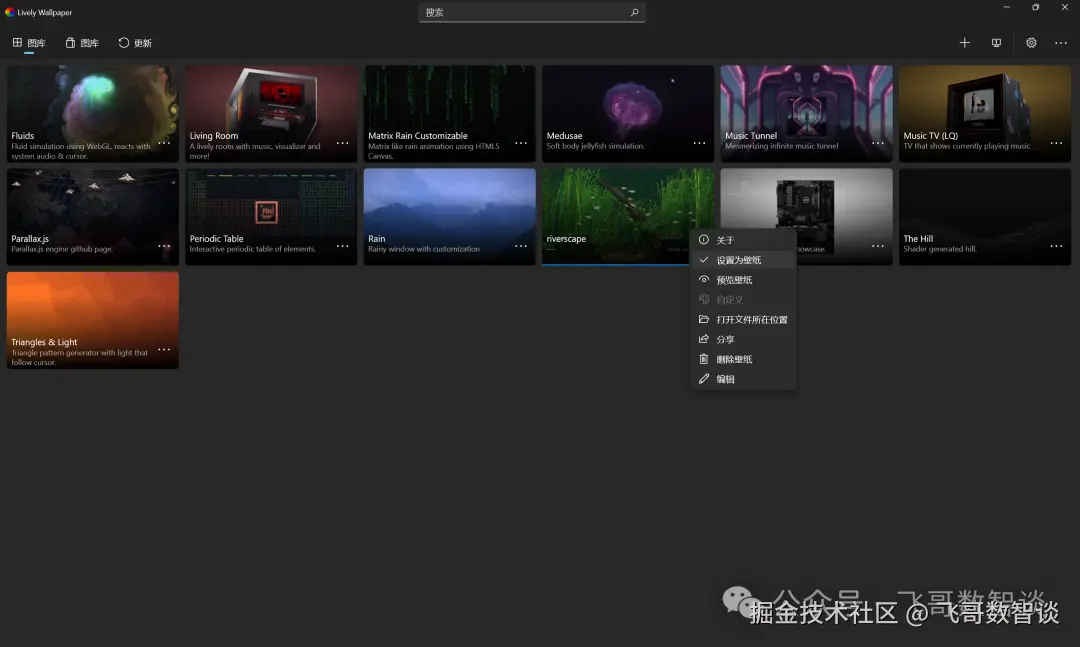Image resolution: width=1080 pixels, height=647 pixels.
Task: Click the plus icon to add wallpaper
Action: 964,43
